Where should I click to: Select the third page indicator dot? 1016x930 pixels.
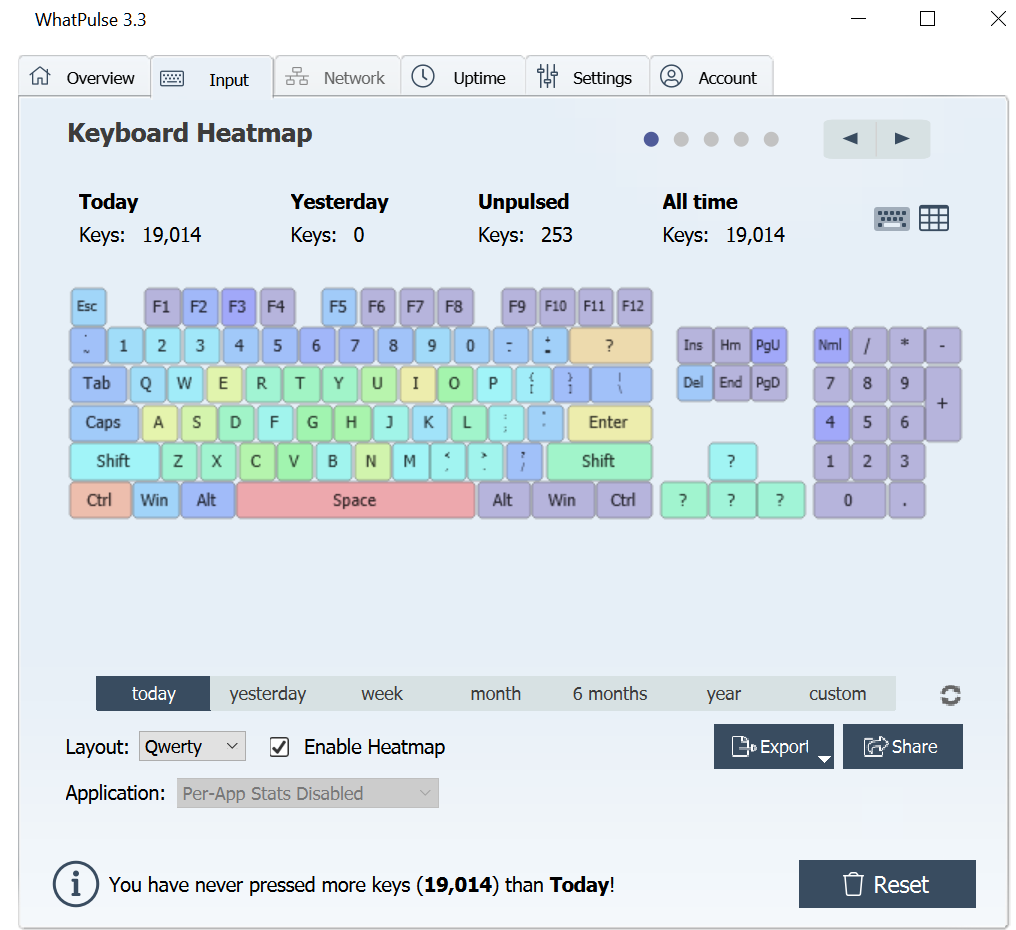click(x=711, y=139)
